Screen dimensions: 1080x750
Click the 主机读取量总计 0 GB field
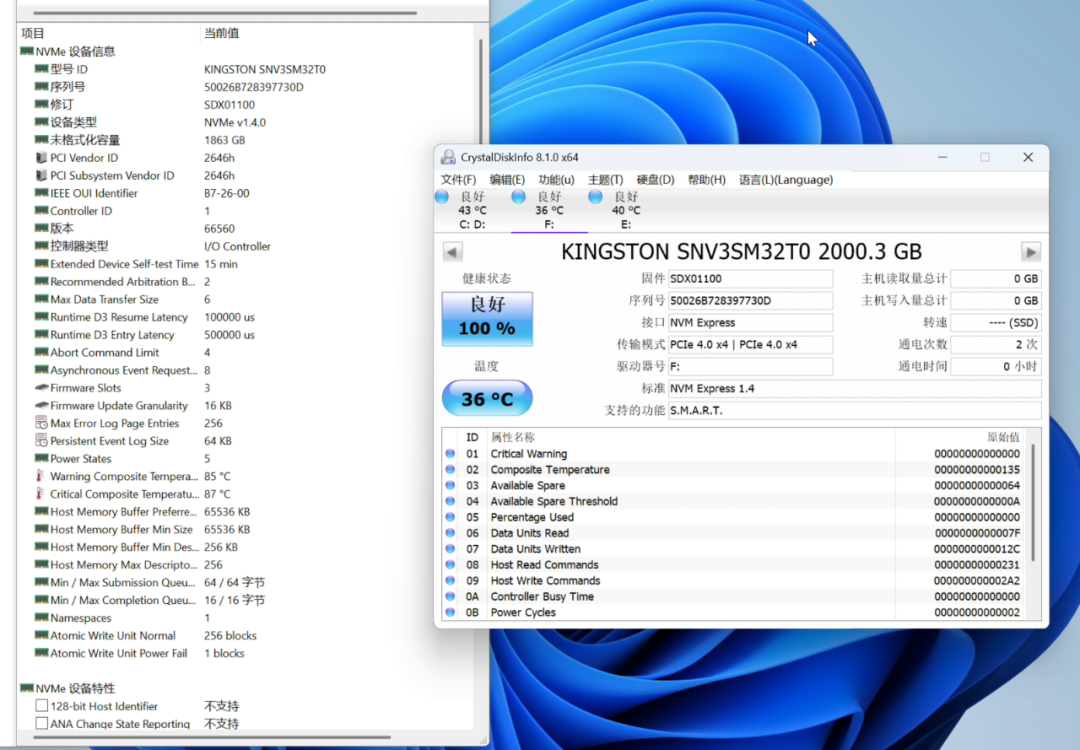pos(996,279)
